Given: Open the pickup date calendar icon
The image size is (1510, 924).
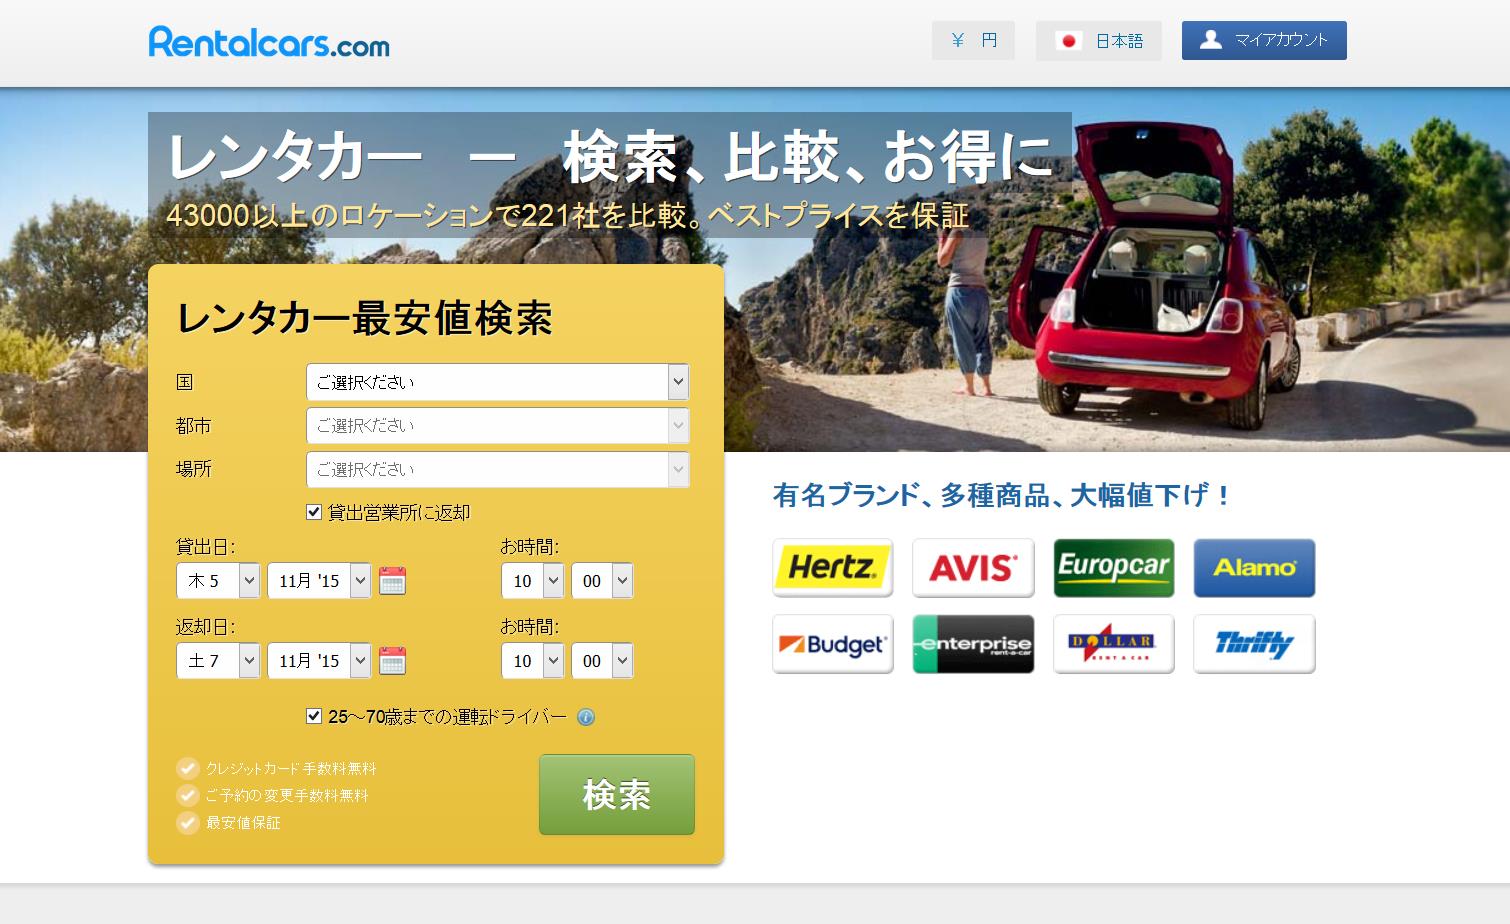Looking at the screenshot, I should [392, 581].
